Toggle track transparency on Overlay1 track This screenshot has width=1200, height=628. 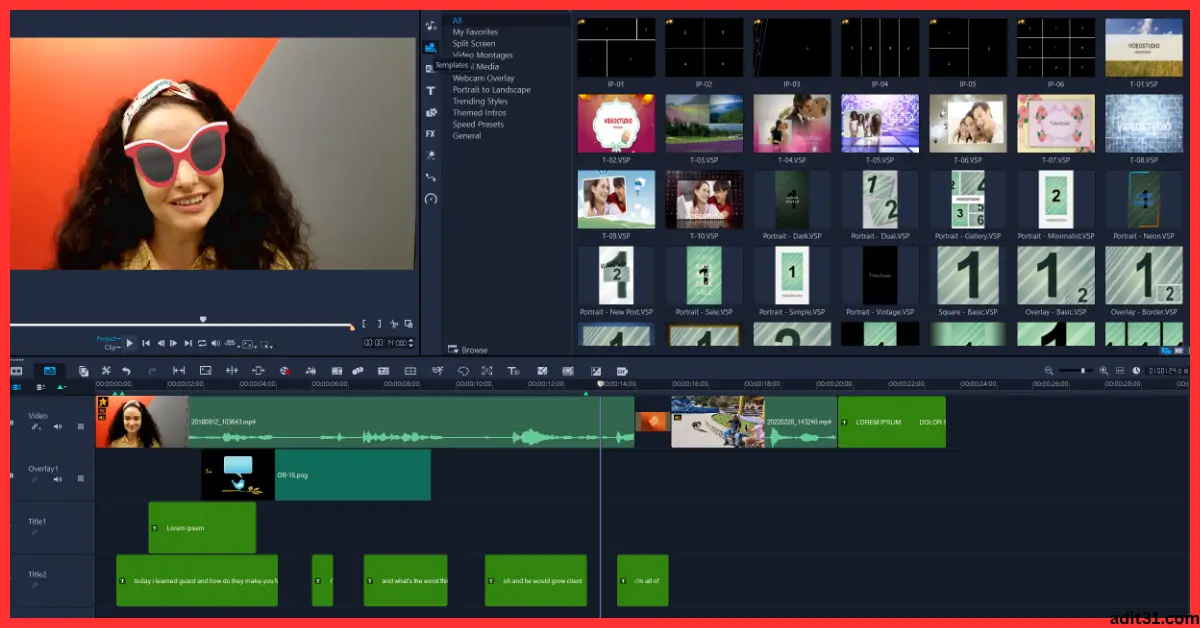(80, 479)
